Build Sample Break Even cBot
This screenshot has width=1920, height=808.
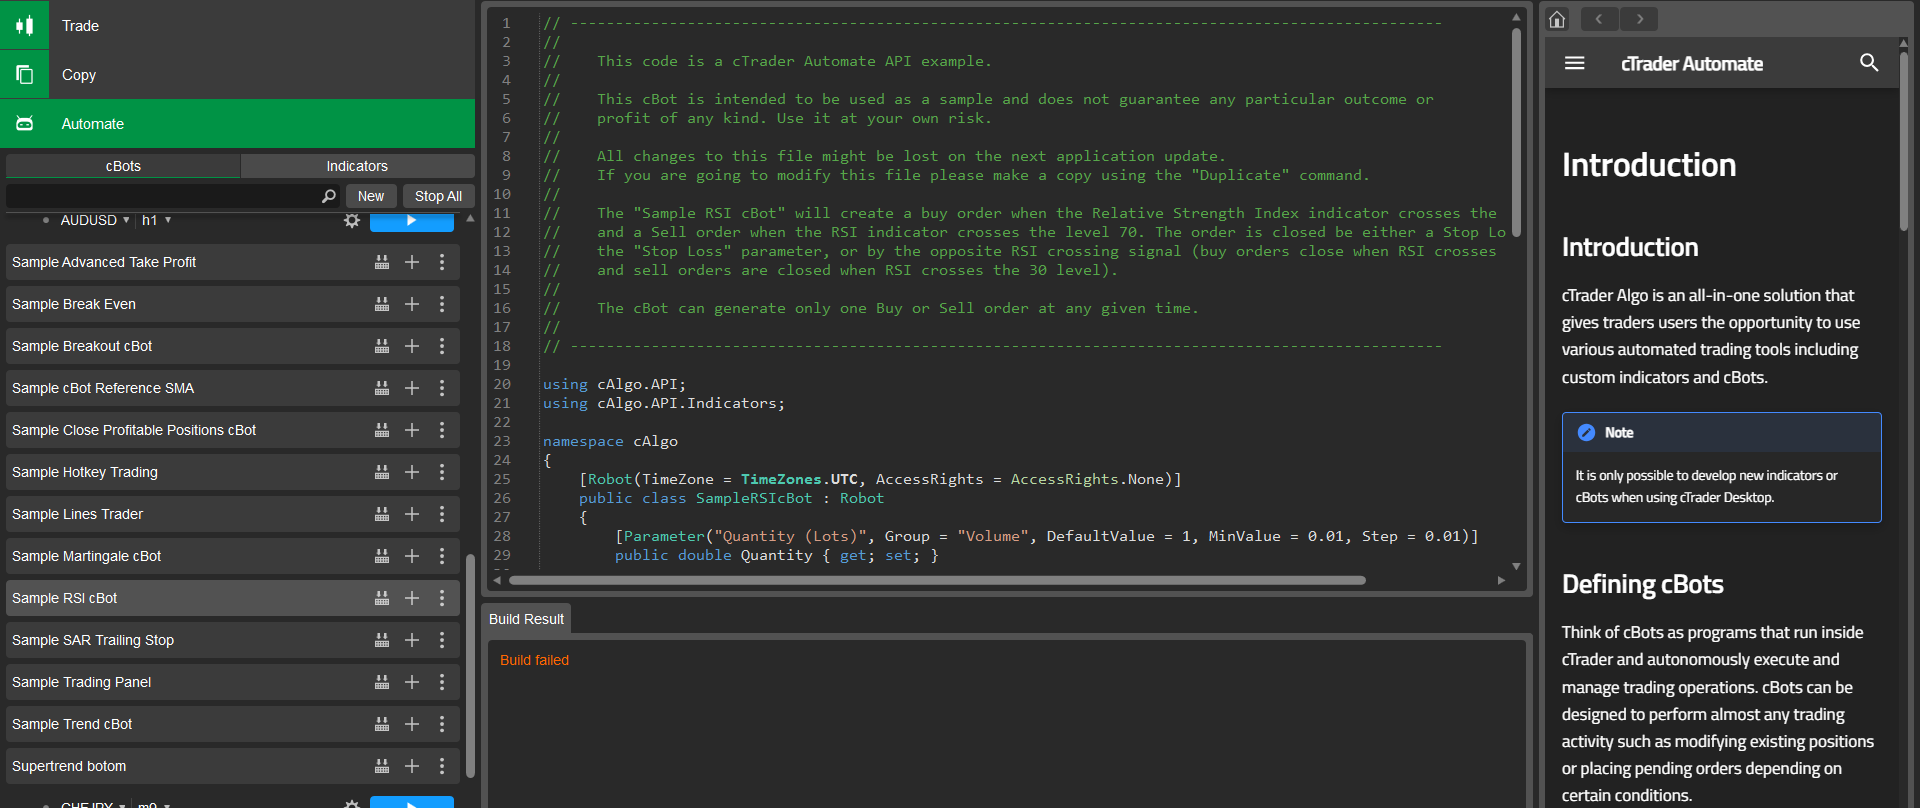[x=382, y=304]
